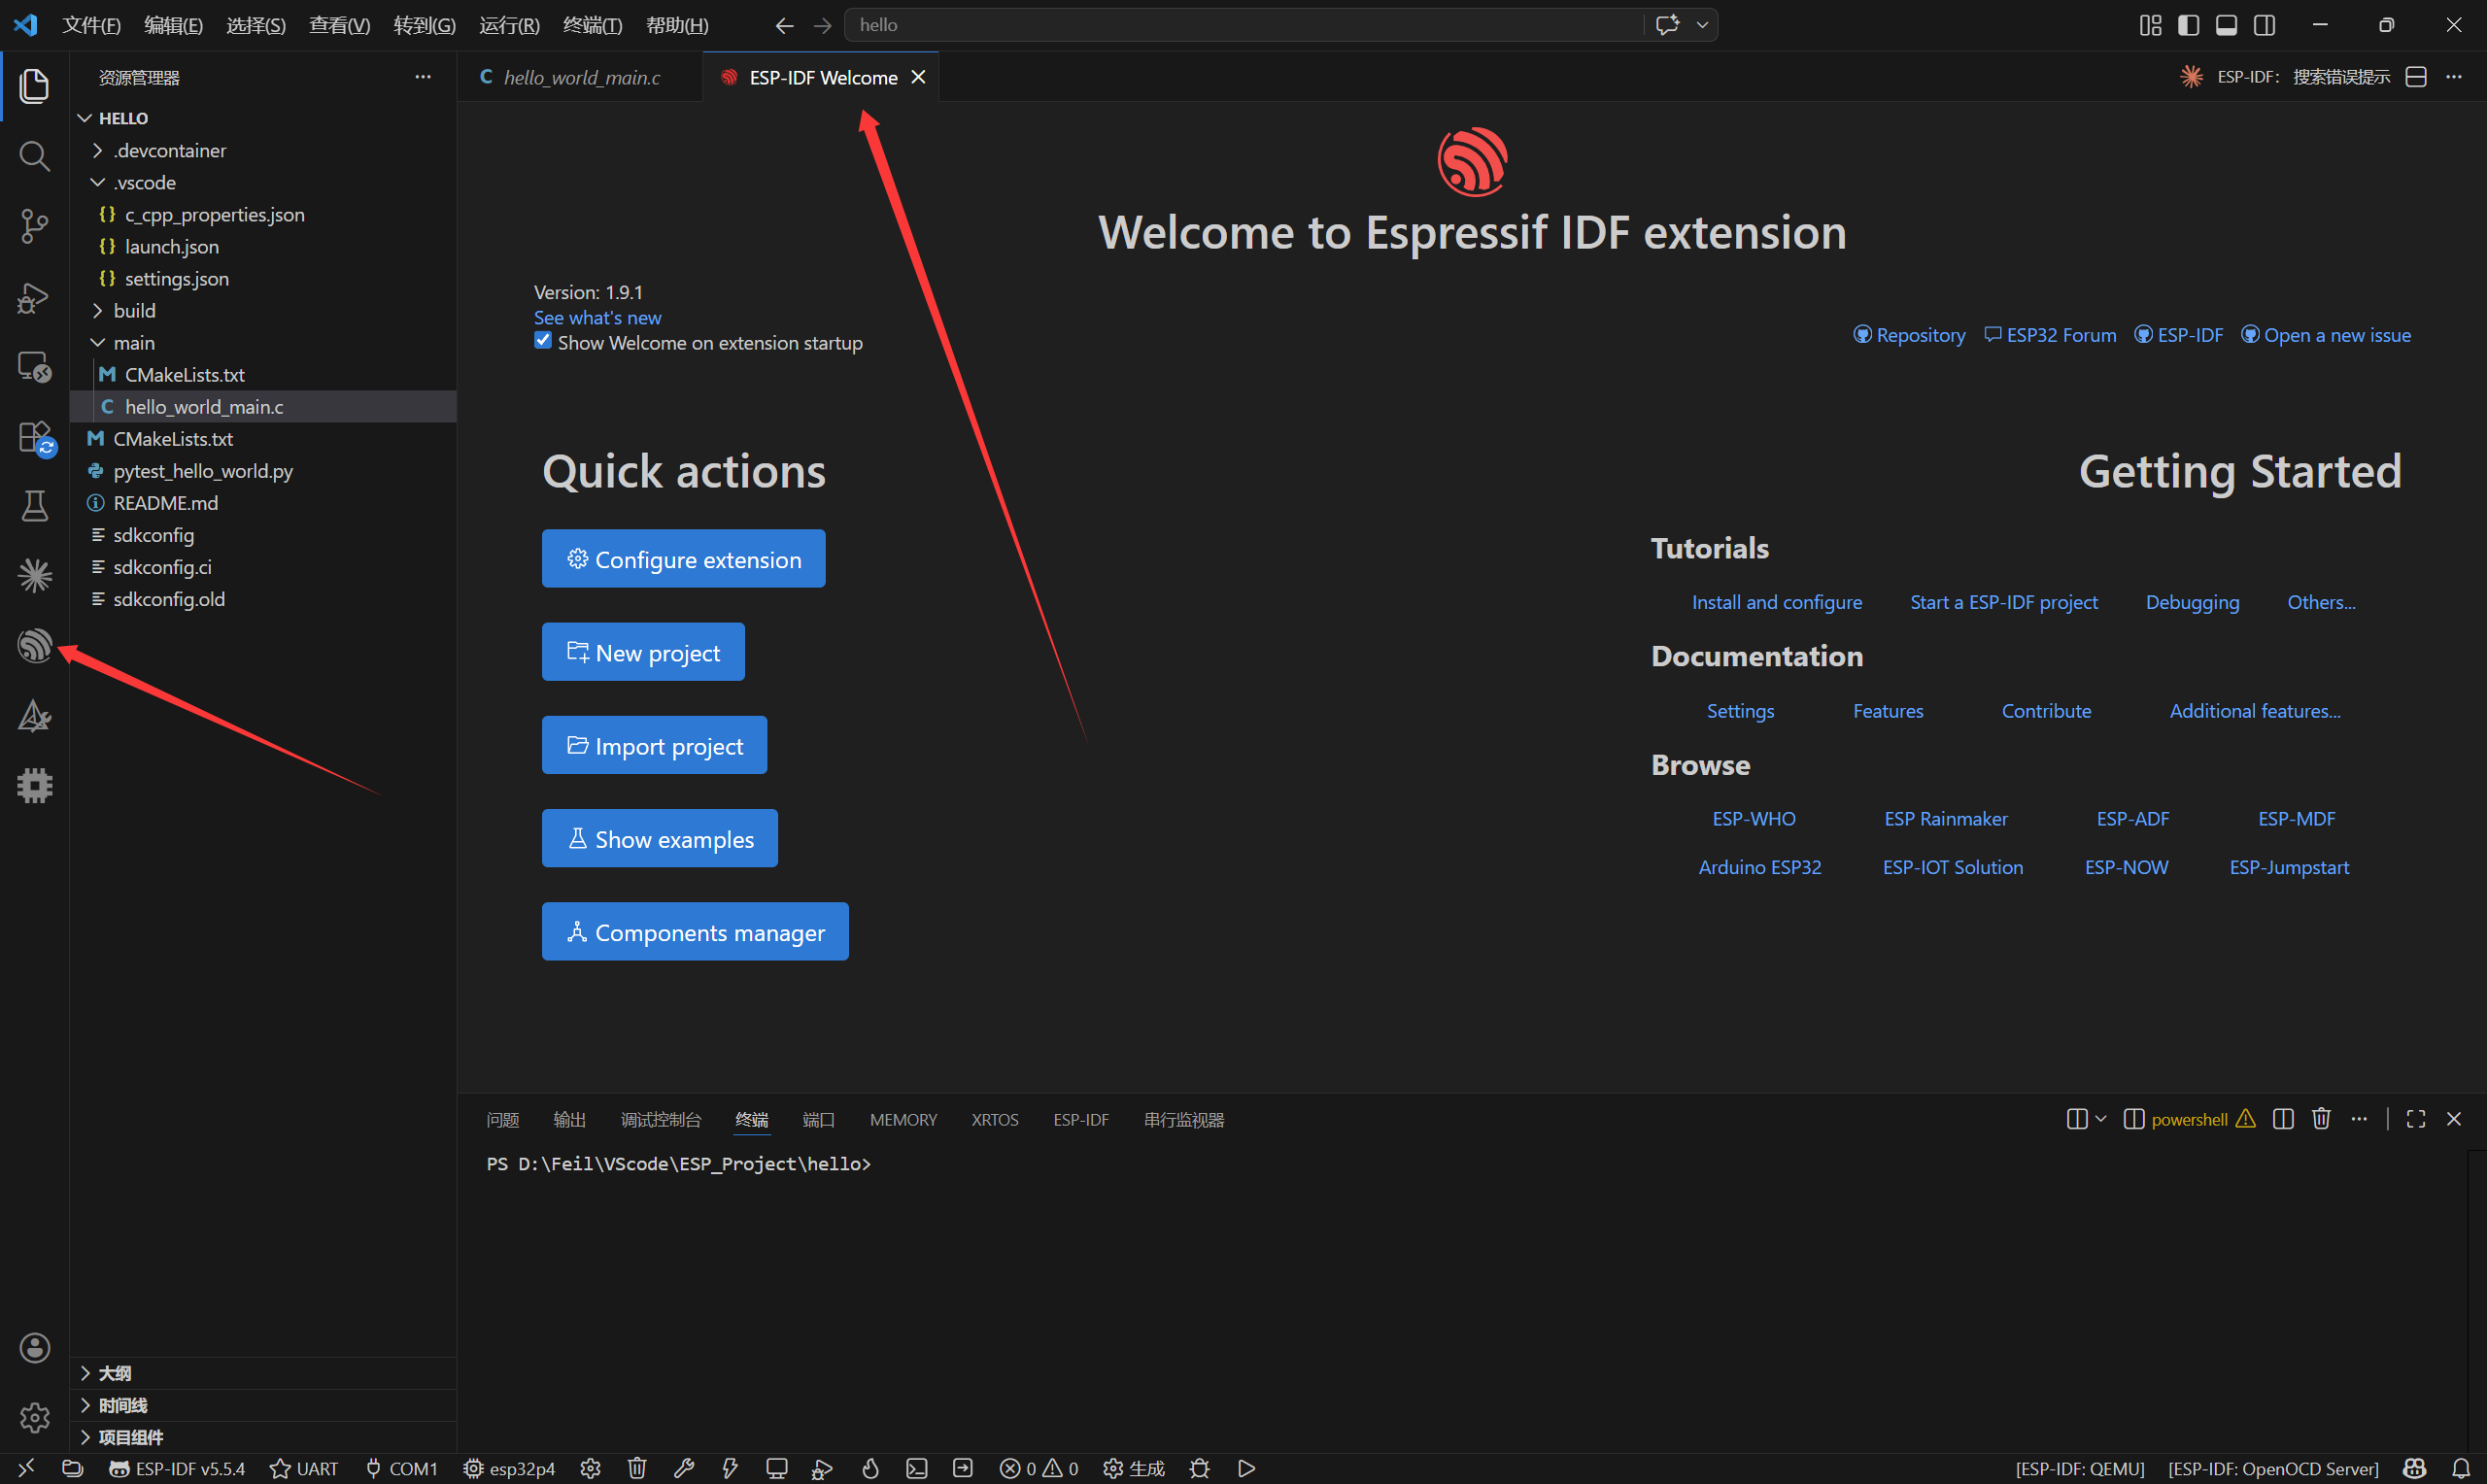Open Run and Debug view
2487x1484 pixels.
(x=34, y=296)
